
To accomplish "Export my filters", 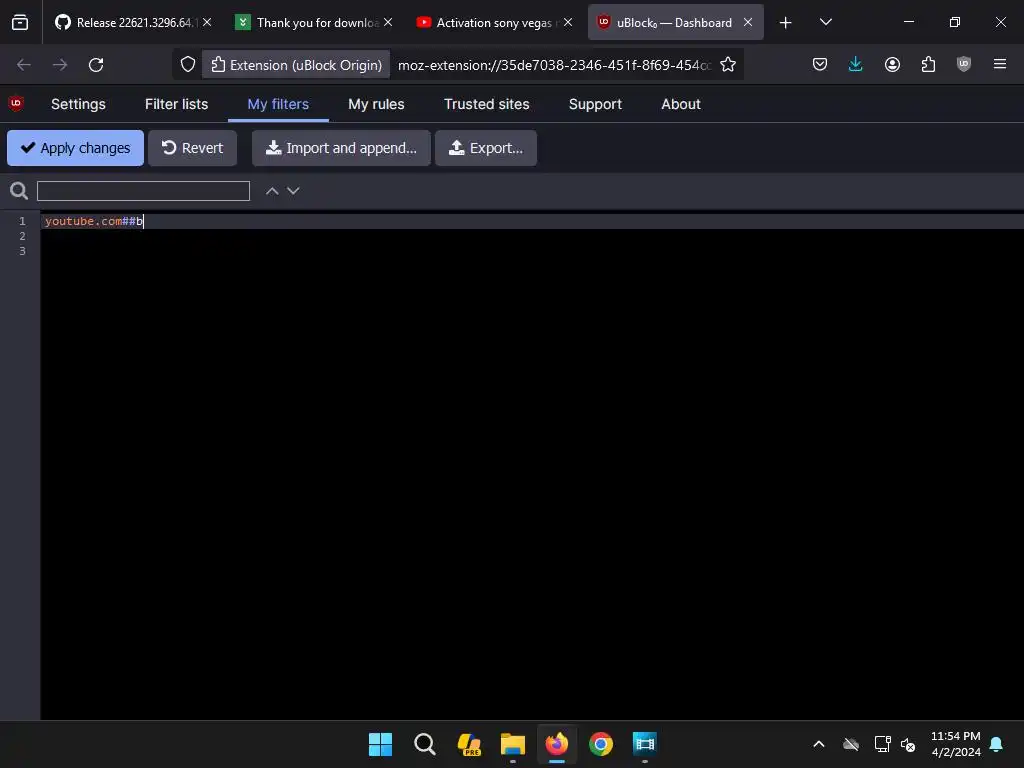I will pos(486,148).
